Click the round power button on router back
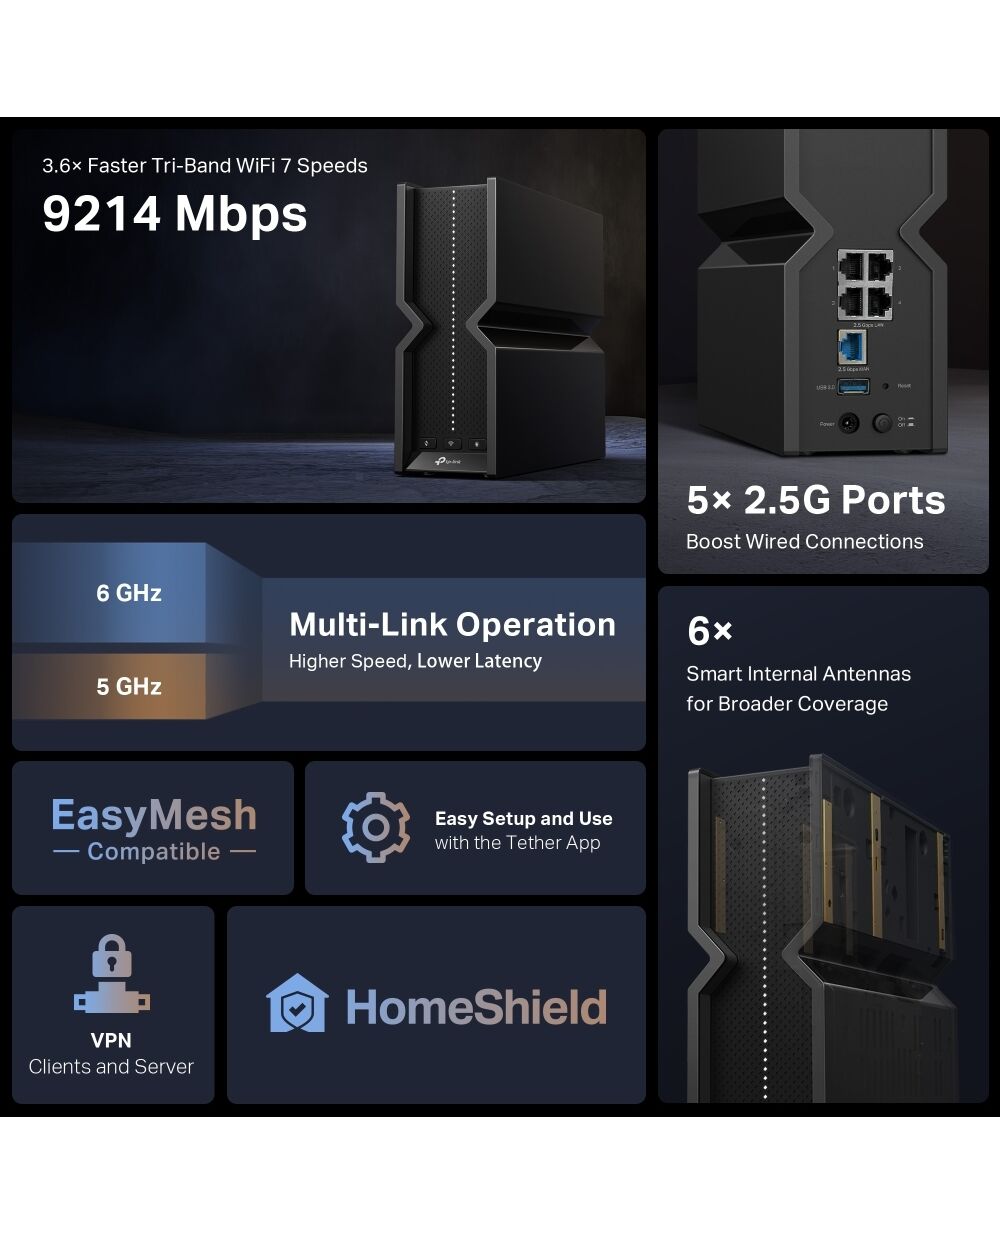The height and width of the screenshot is (1235, 1000). click(x=882, y=423)
